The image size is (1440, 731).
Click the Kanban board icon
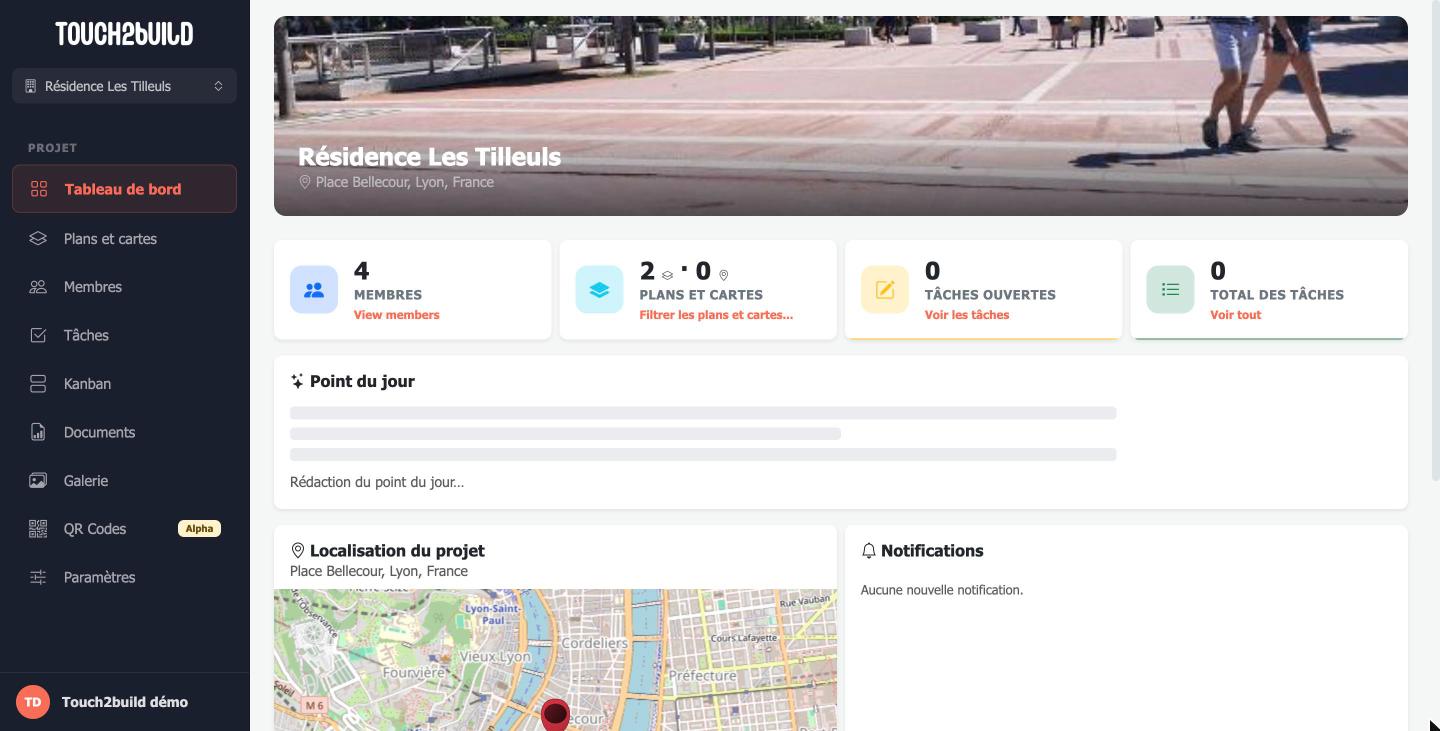click(x=38, y=384)
